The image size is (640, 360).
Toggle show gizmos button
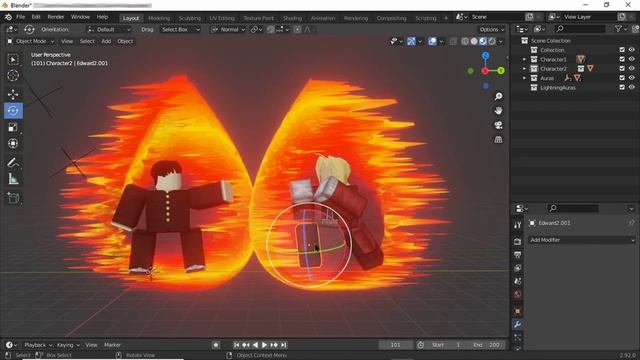[411, 41]
